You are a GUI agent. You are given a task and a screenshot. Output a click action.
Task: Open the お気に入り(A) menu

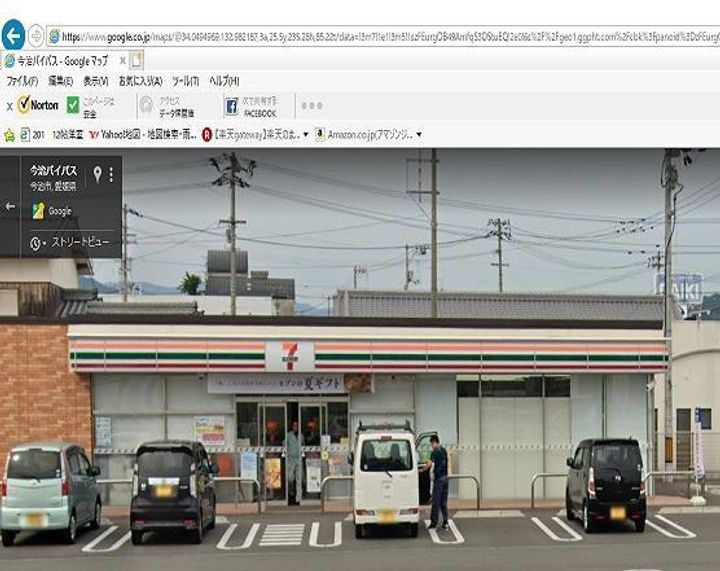[140, 81]
